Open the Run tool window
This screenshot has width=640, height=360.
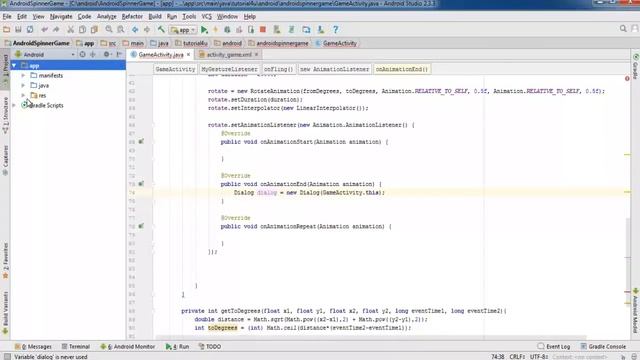click(x=178, y=347)
